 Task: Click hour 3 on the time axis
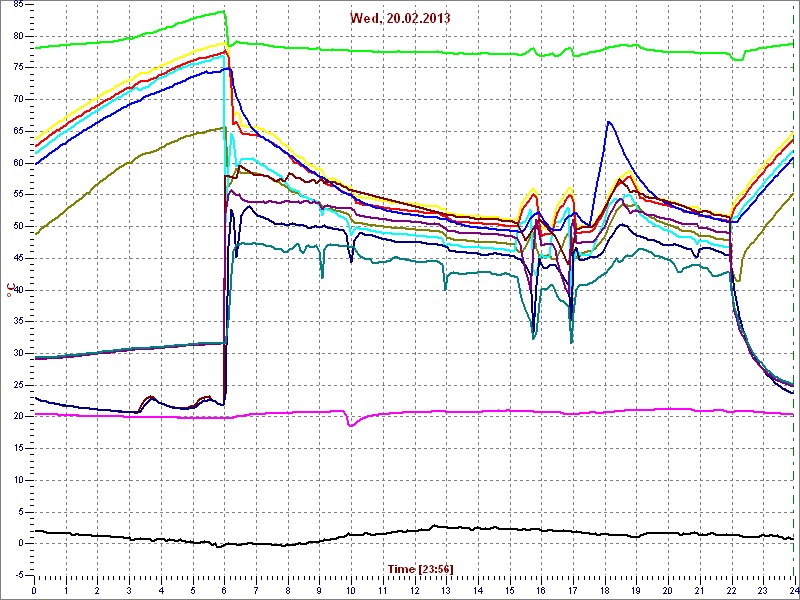(x=130, y=588)
